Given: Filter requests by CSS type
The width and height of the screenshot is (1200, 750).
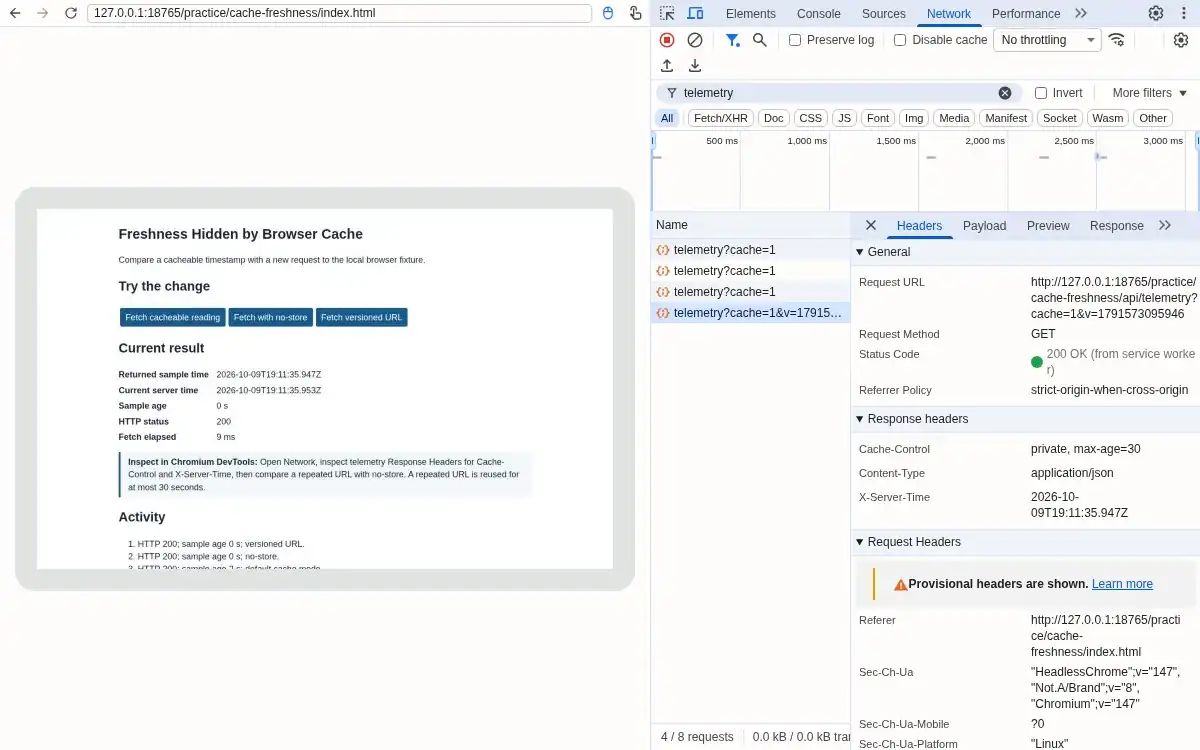Looking at the screenshot, I should point(811,118).
